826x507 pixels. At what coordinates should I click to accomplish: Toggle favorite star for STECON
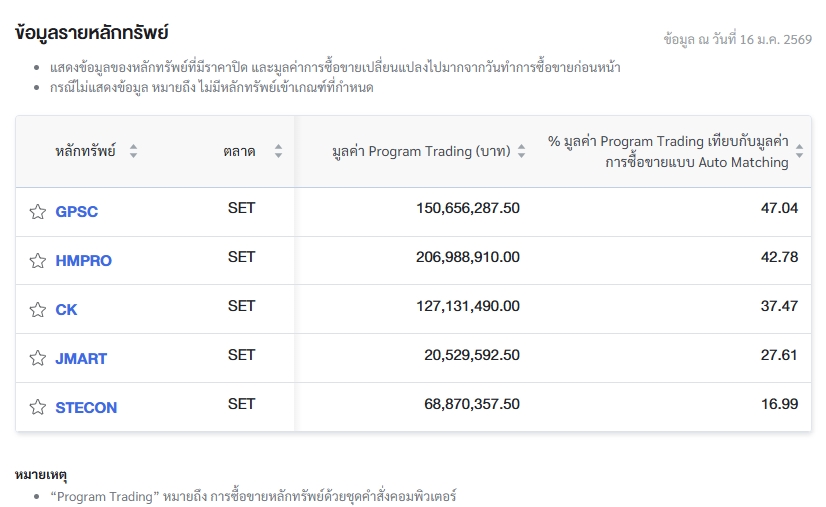(38, 407)
